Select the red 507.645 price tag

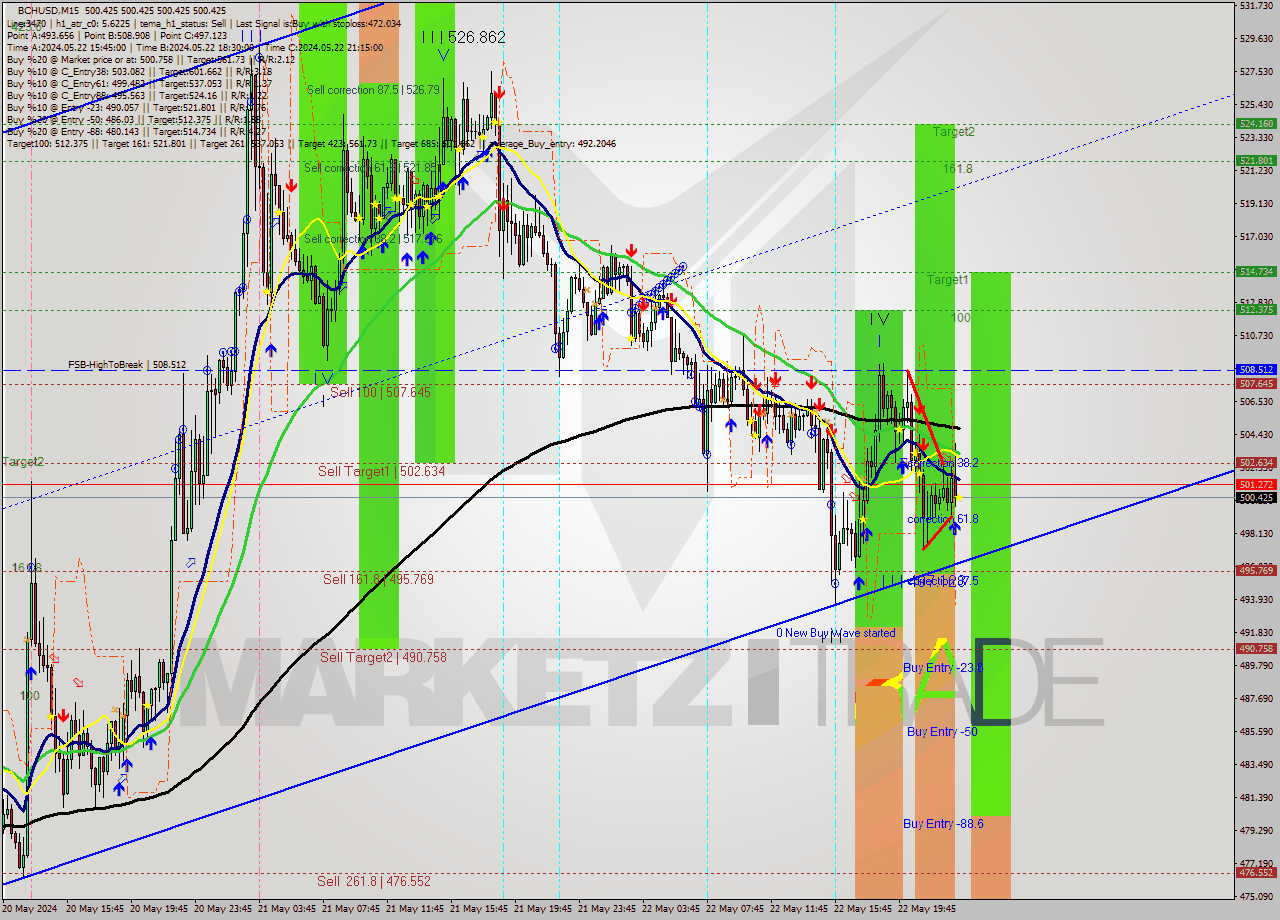[x=1256, y=383]
